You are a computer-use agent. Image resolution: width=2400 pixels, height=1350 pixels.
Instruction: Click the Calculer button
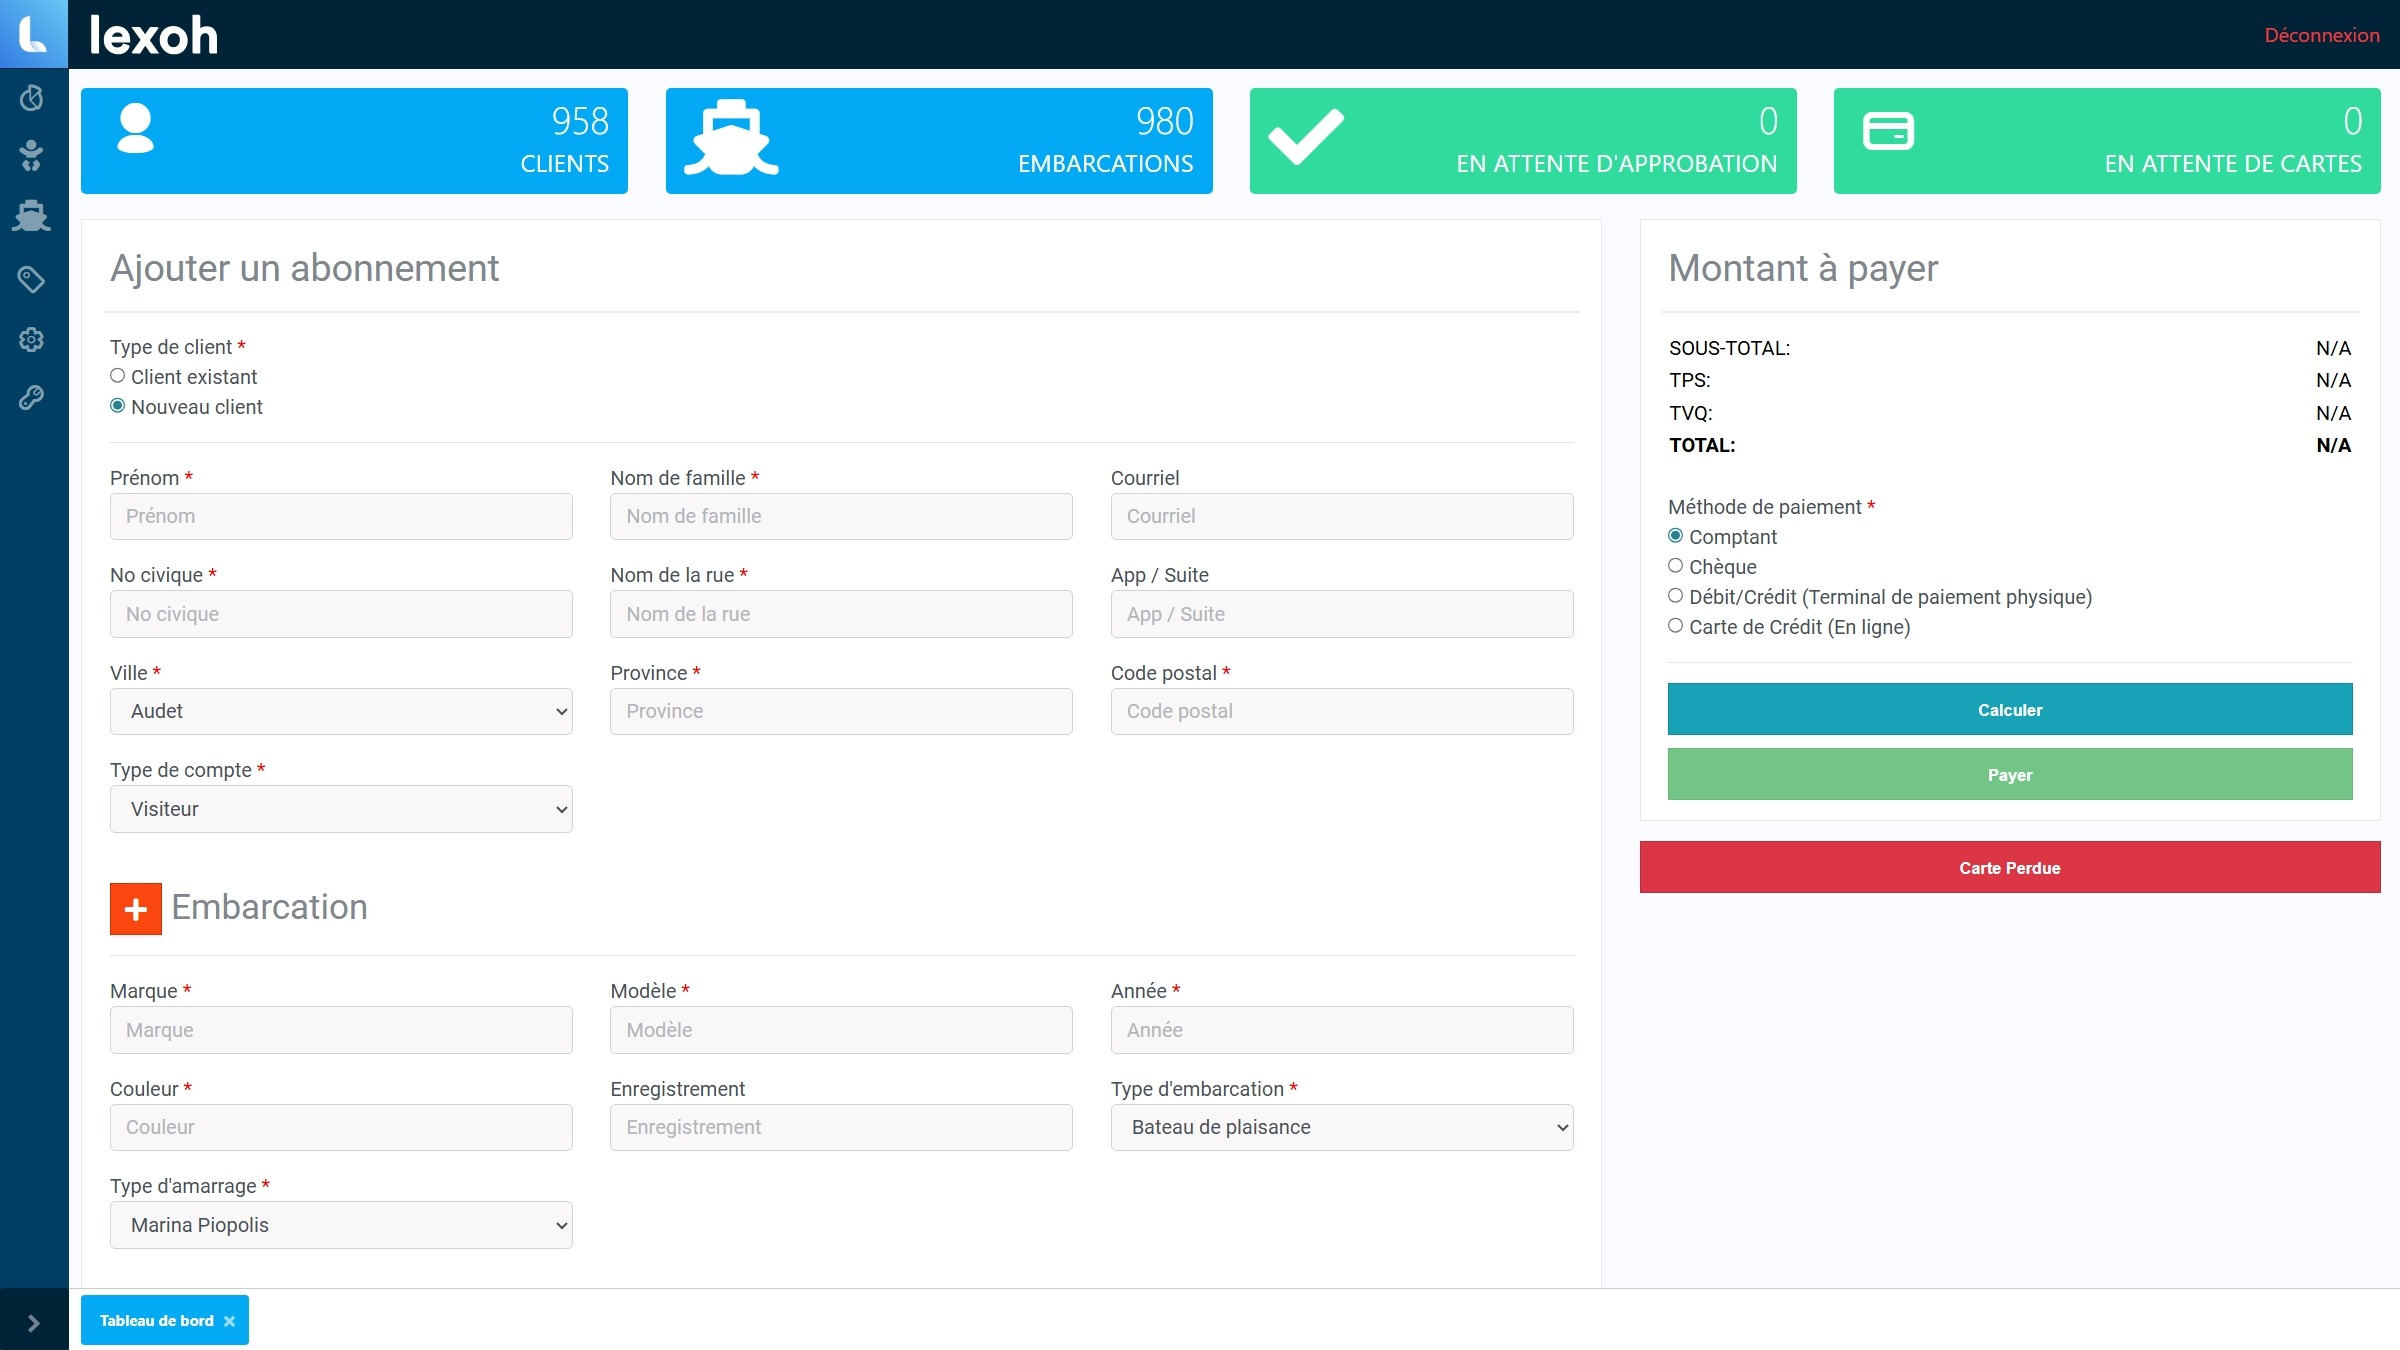pyautogui.click(x=2009, y=710)
